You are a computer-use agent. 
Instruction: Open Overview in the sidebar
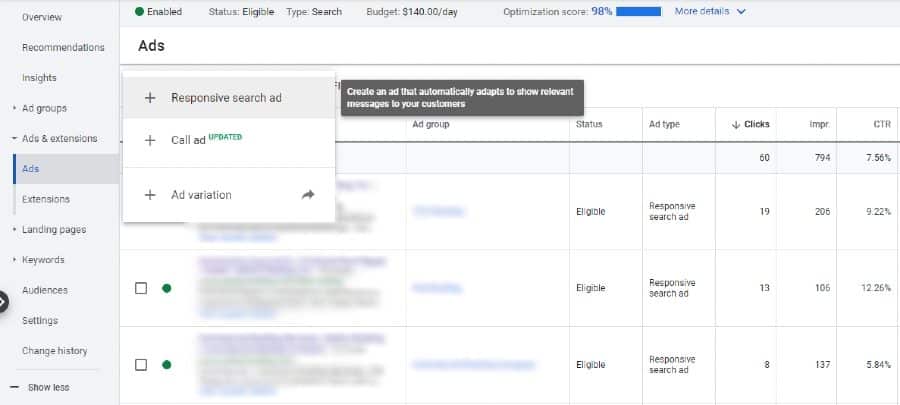[42, 17]
